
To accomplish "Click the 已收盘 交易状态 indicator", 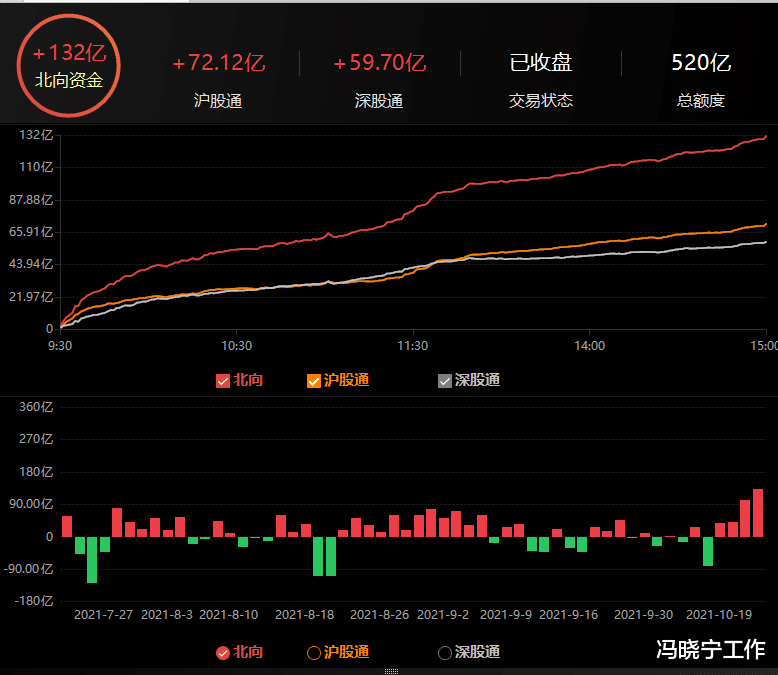I will [x=541, y=63].
